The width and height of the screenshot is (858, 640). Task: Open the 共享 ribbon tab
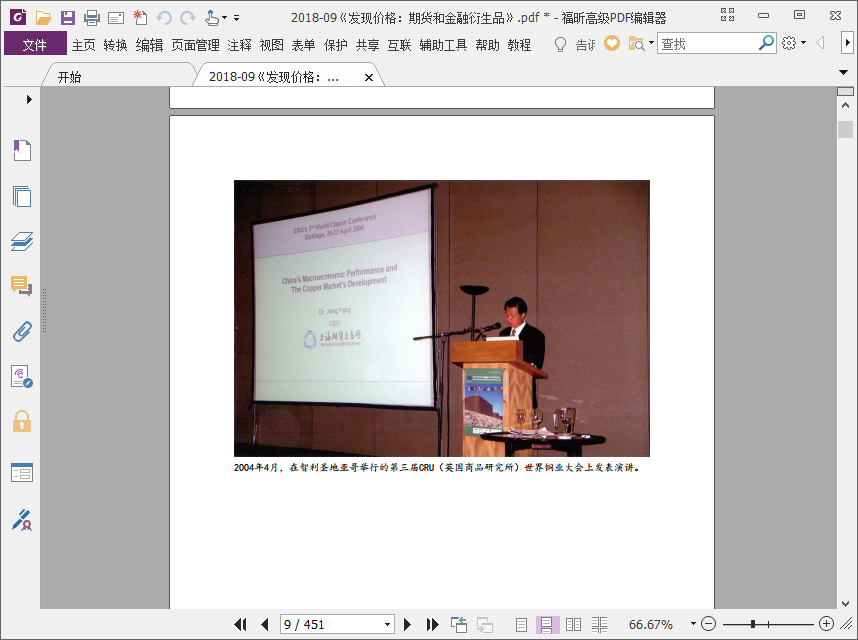coord(368,45)
